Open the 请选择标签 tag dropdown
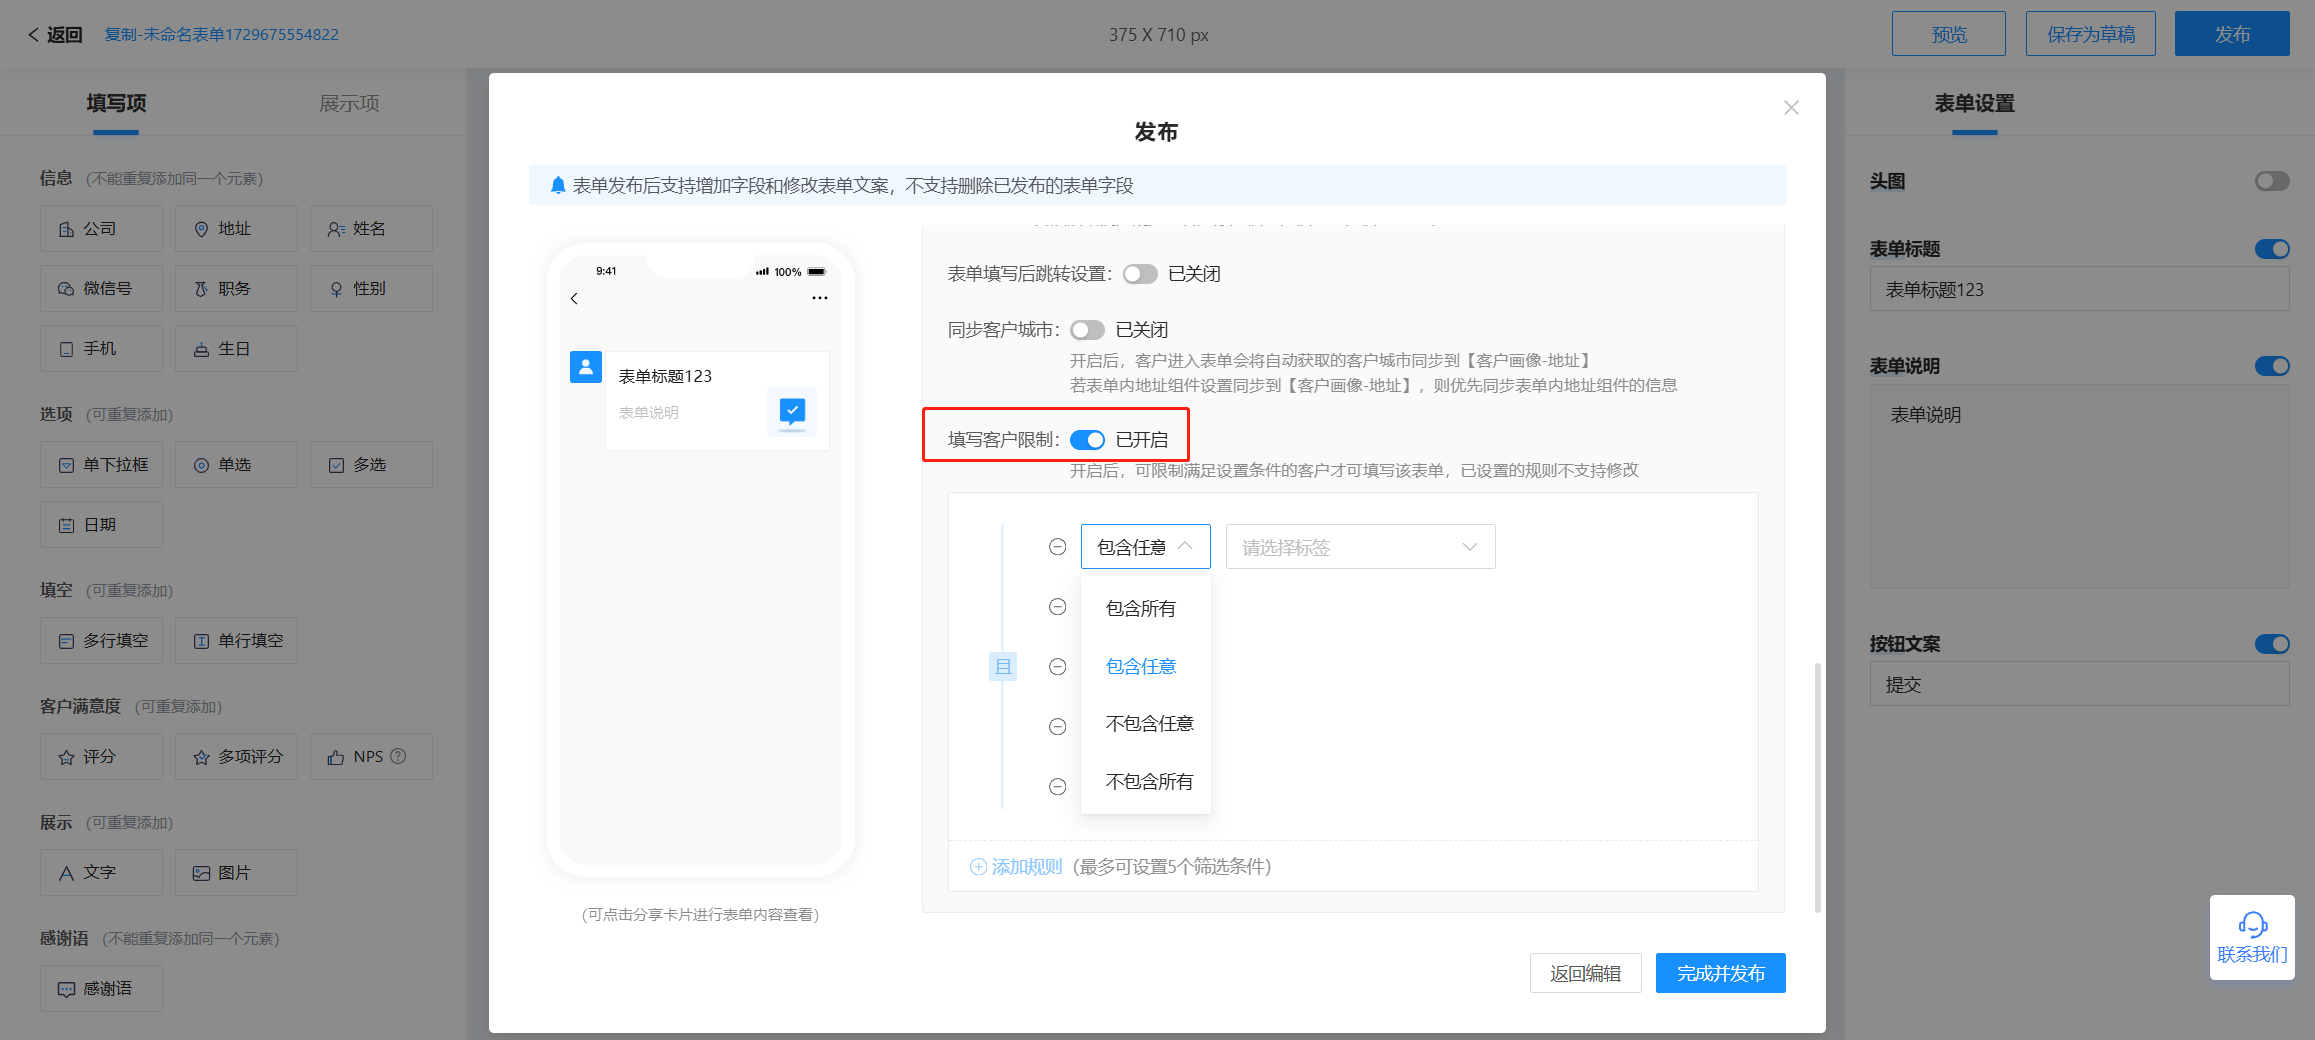2315x1040 pixels. point(1360,547)
